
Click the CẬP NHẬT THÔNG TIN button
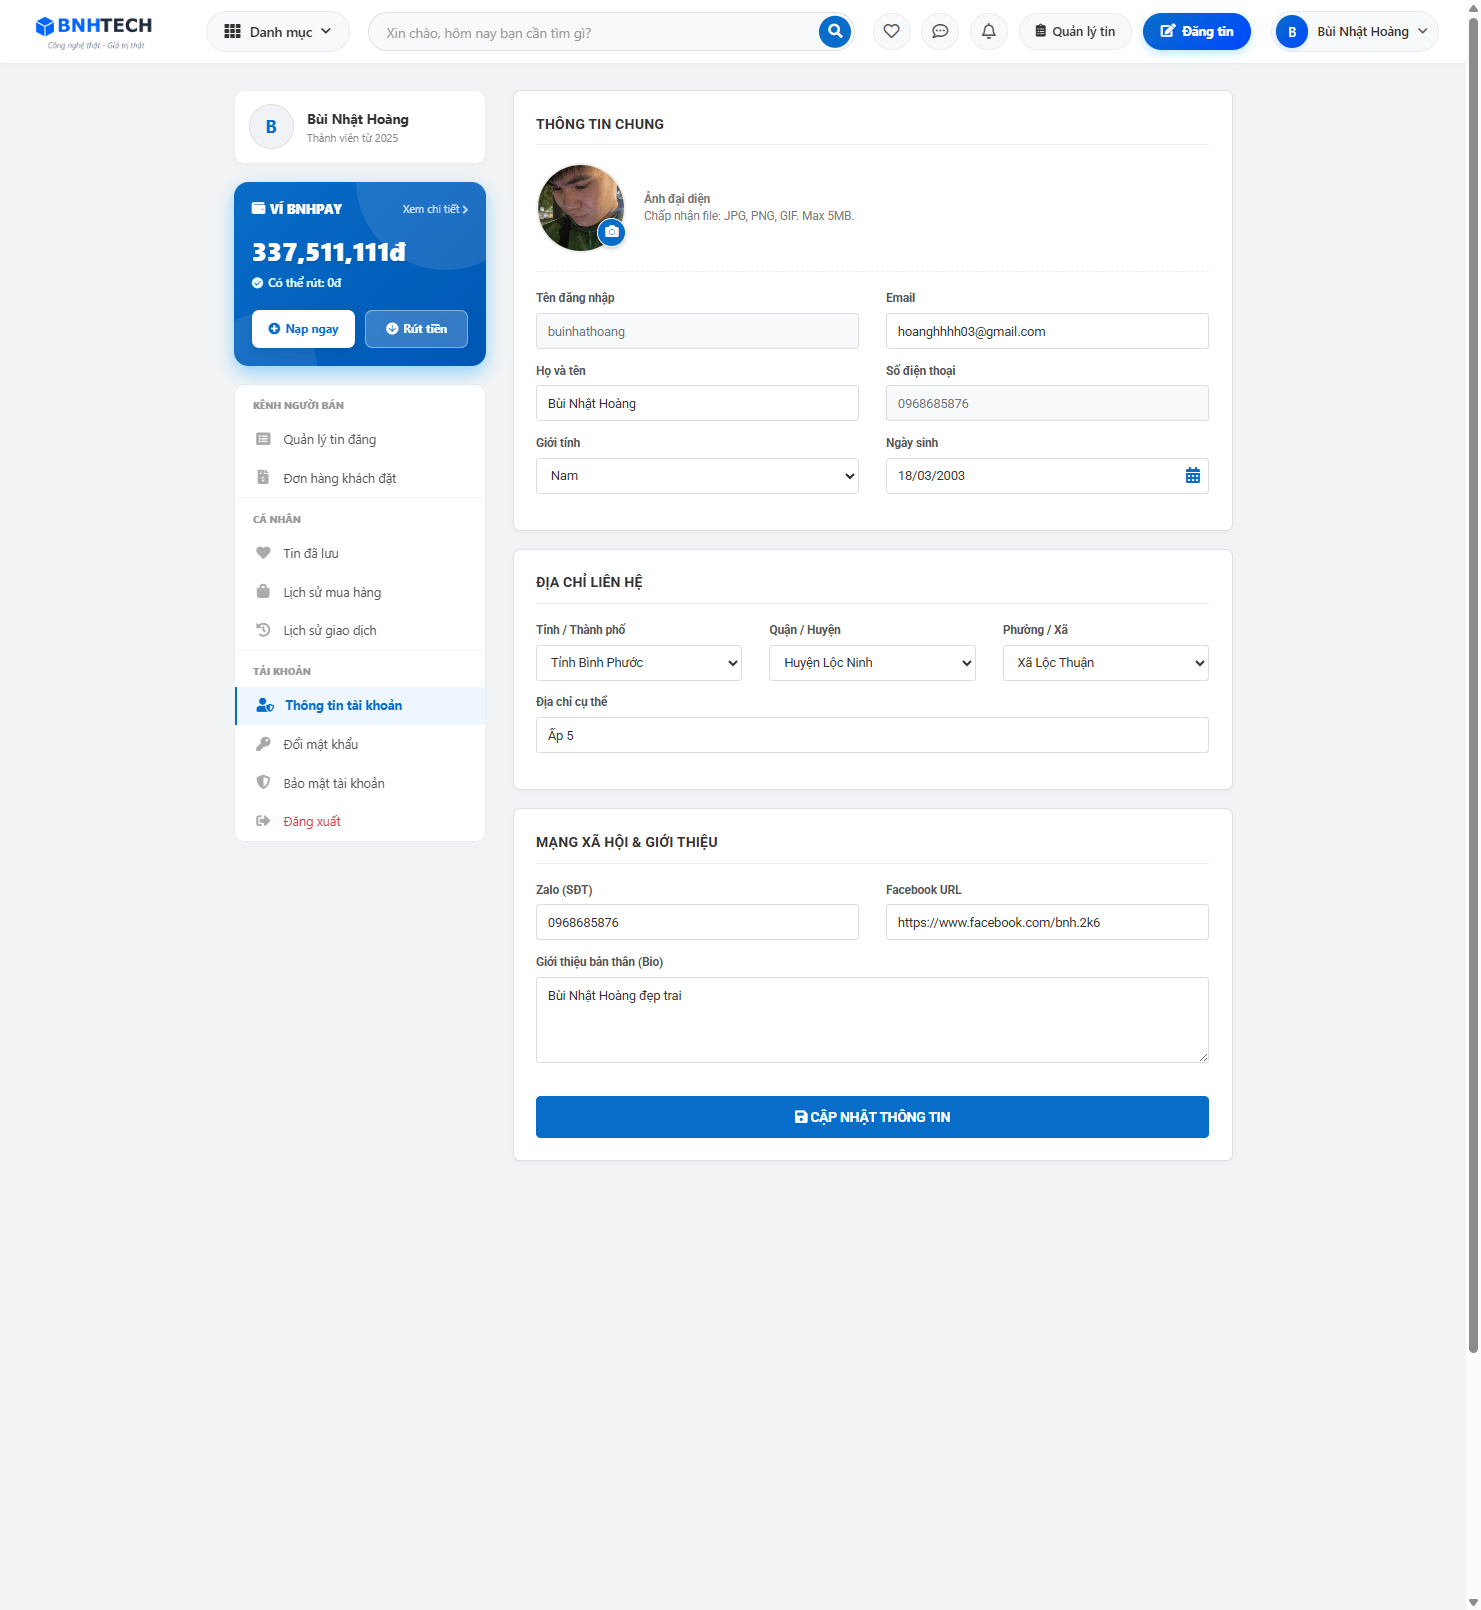point(872,1117)
